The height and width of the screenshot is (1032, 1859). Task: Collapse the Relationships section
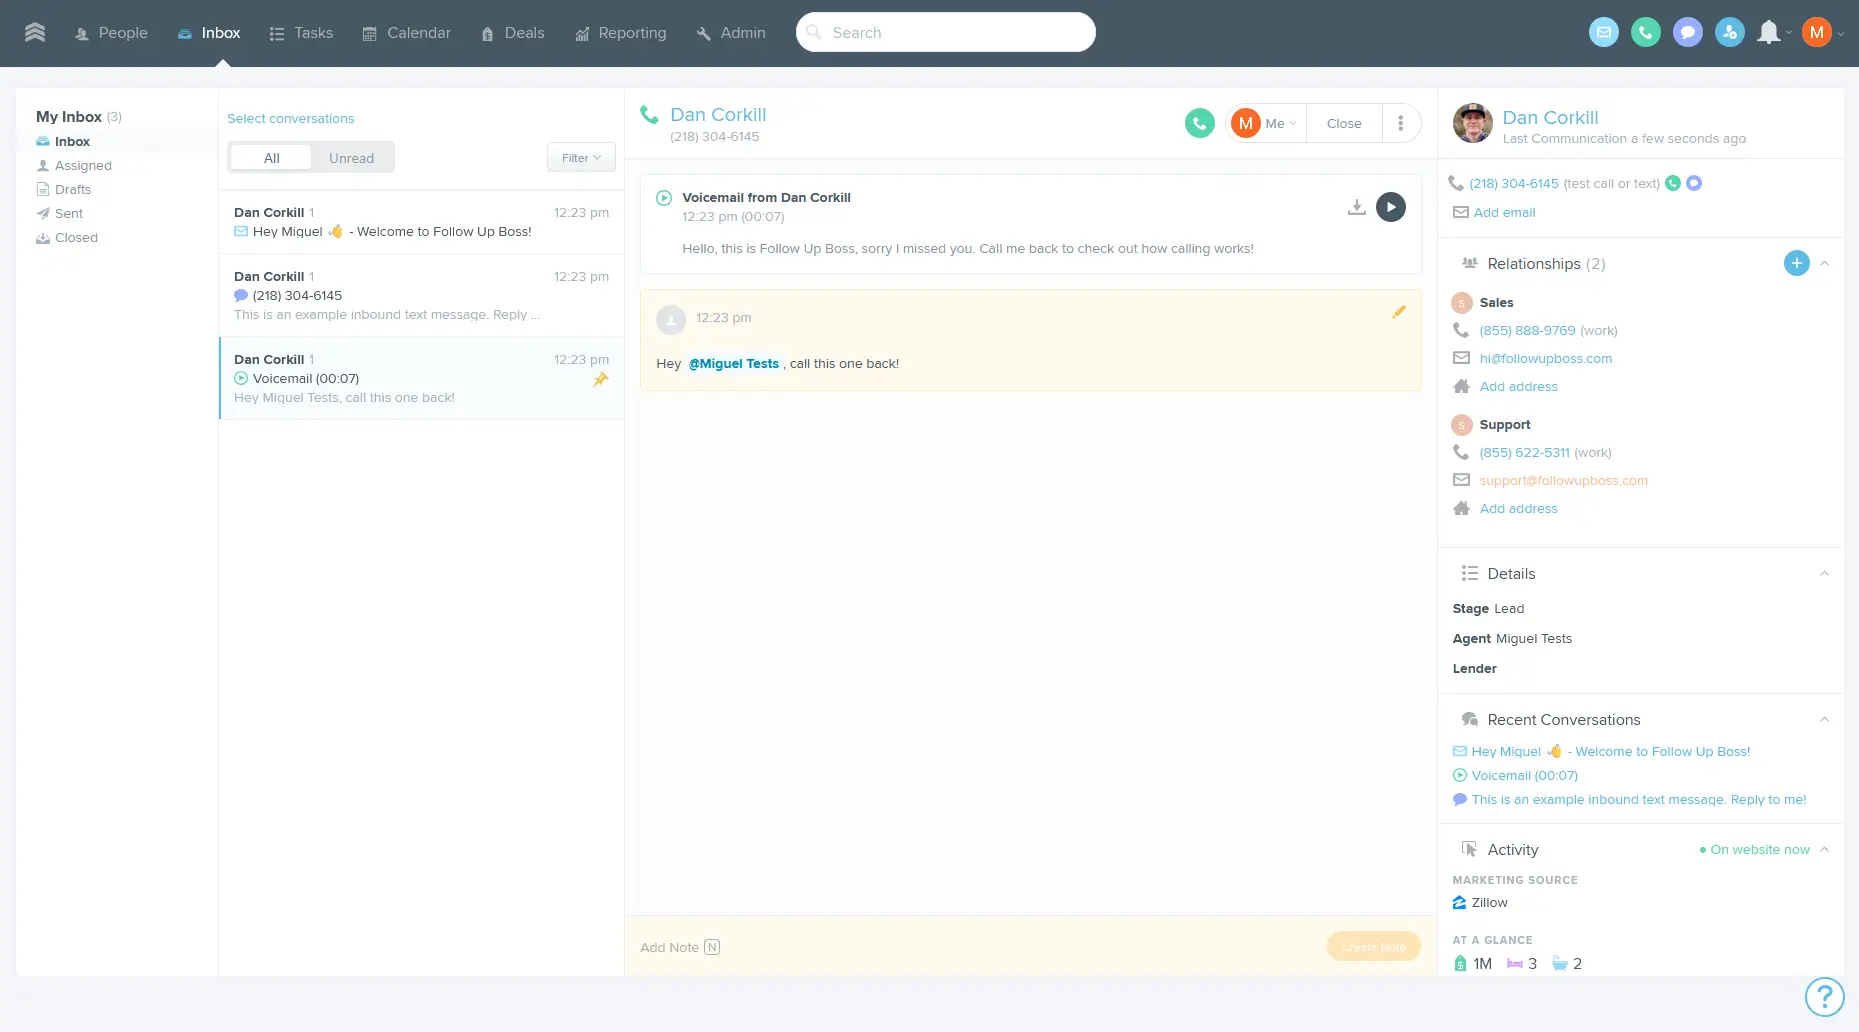[1826, 263]
